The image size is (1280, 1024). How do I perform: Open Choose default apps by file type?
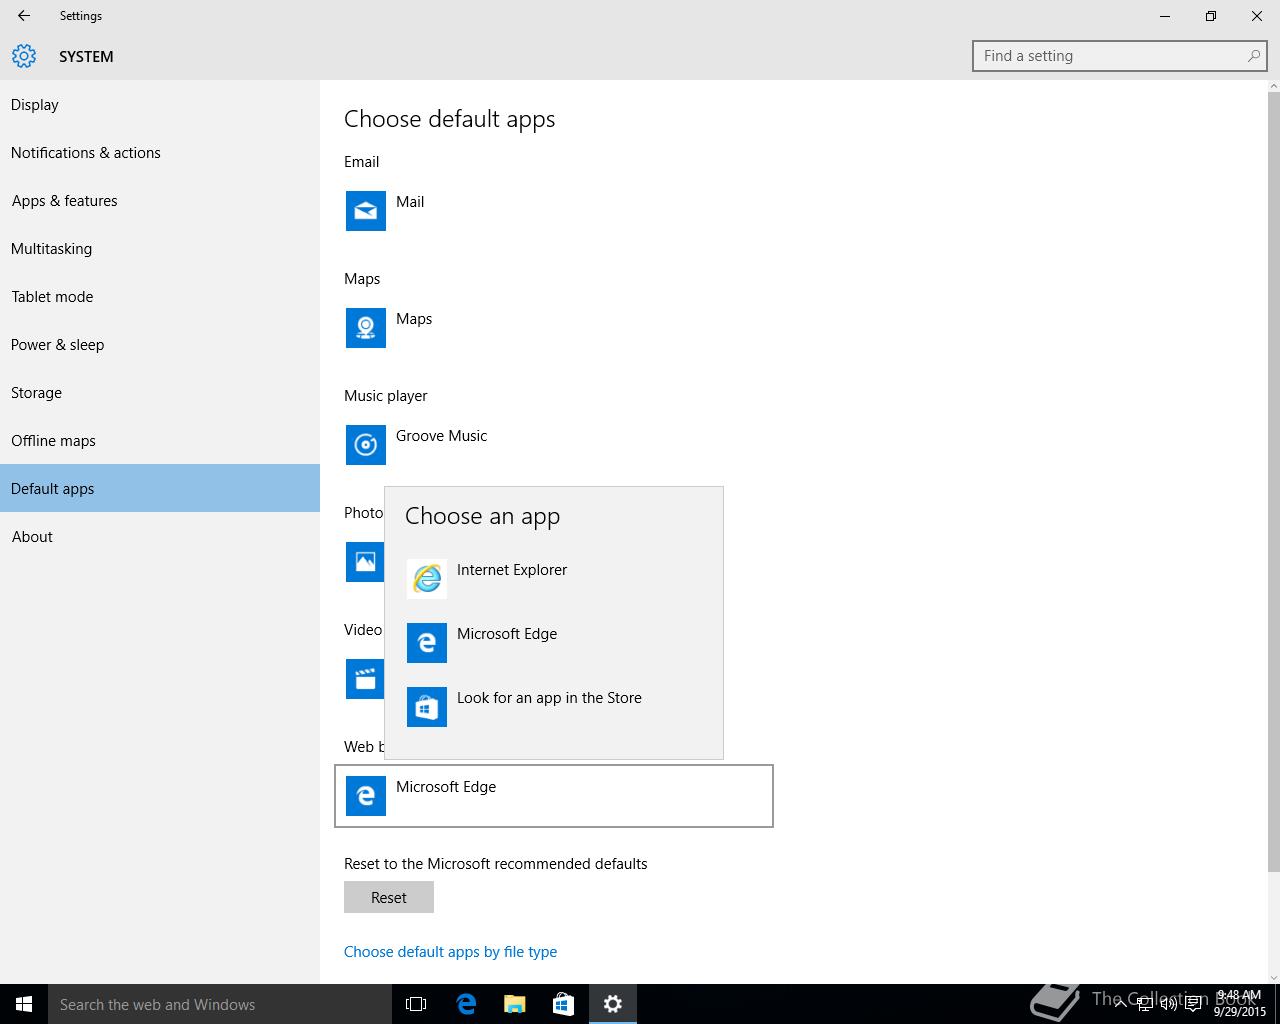(x=450, y=952)
